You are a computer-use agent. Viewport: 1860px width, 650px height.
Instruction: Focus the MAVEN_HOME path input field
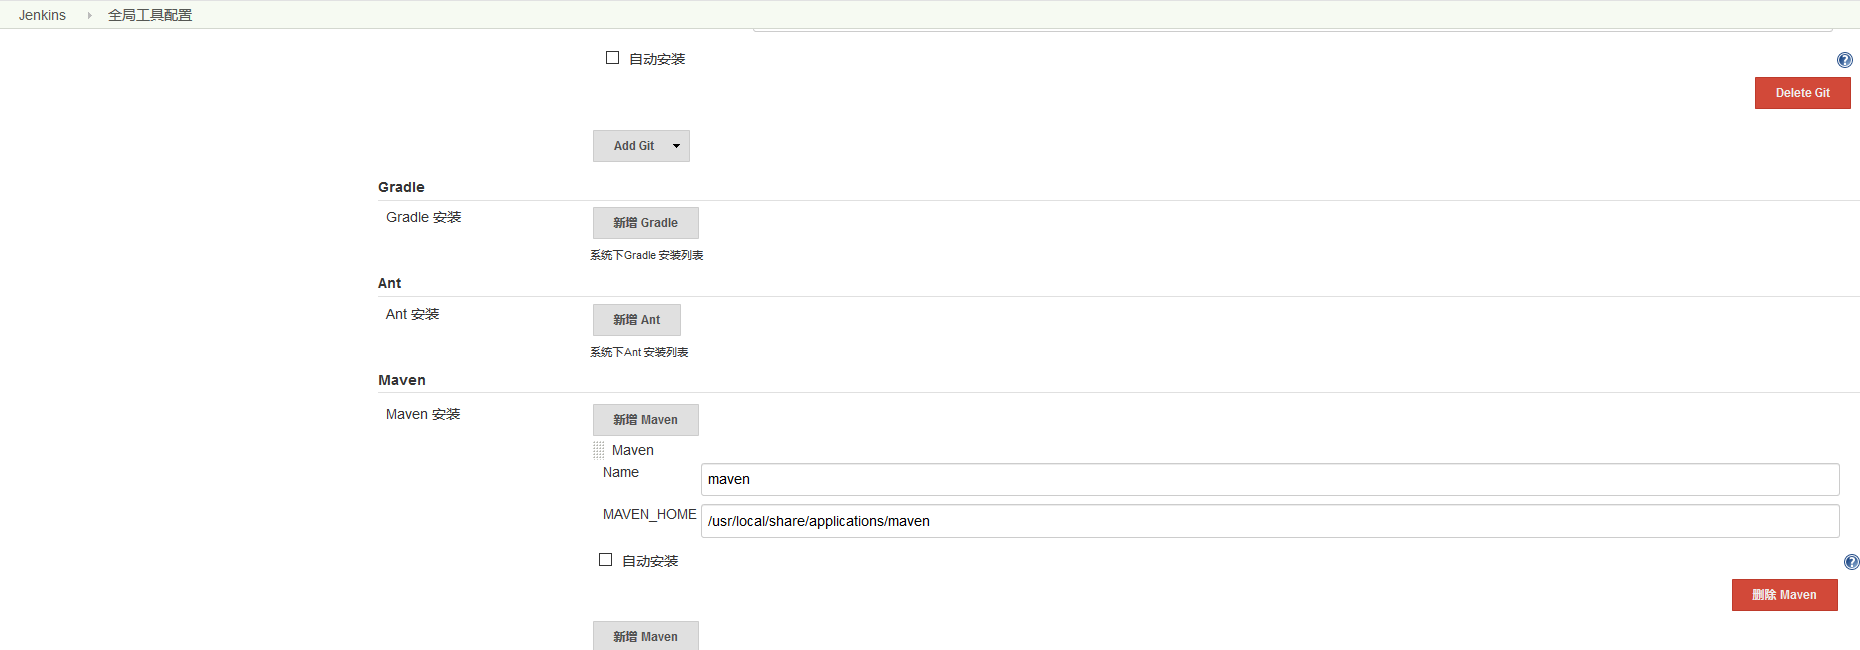pos(1270,521)
